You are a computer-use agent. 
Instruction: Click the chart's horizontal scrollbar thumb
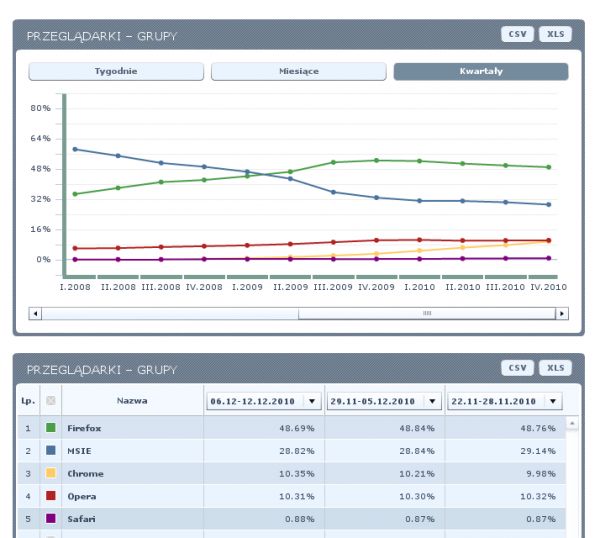(x=427, y=314)
